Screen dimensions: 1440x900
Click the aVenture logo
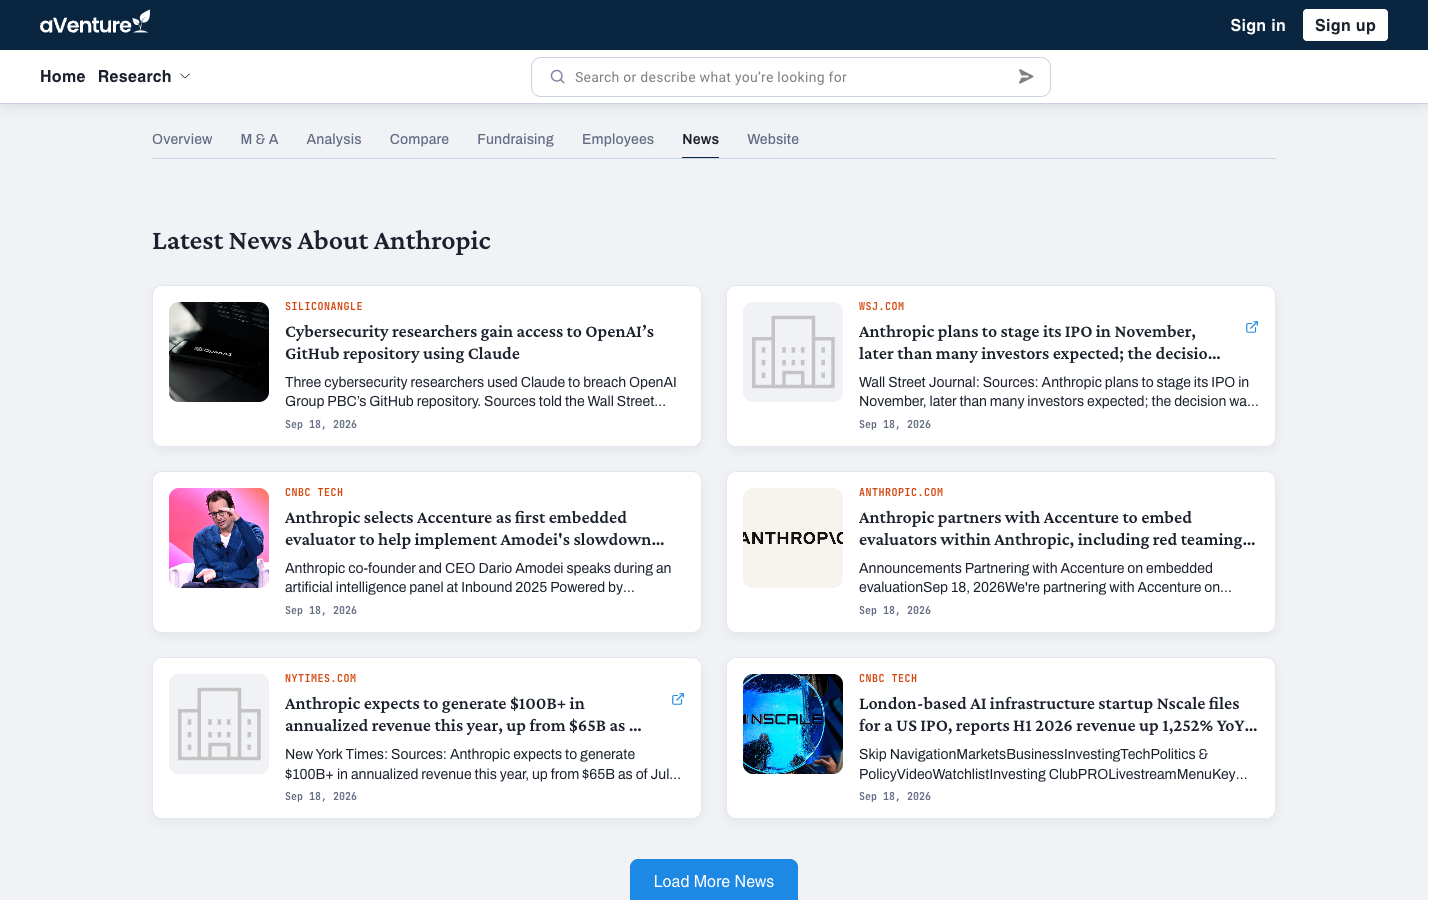95,23
